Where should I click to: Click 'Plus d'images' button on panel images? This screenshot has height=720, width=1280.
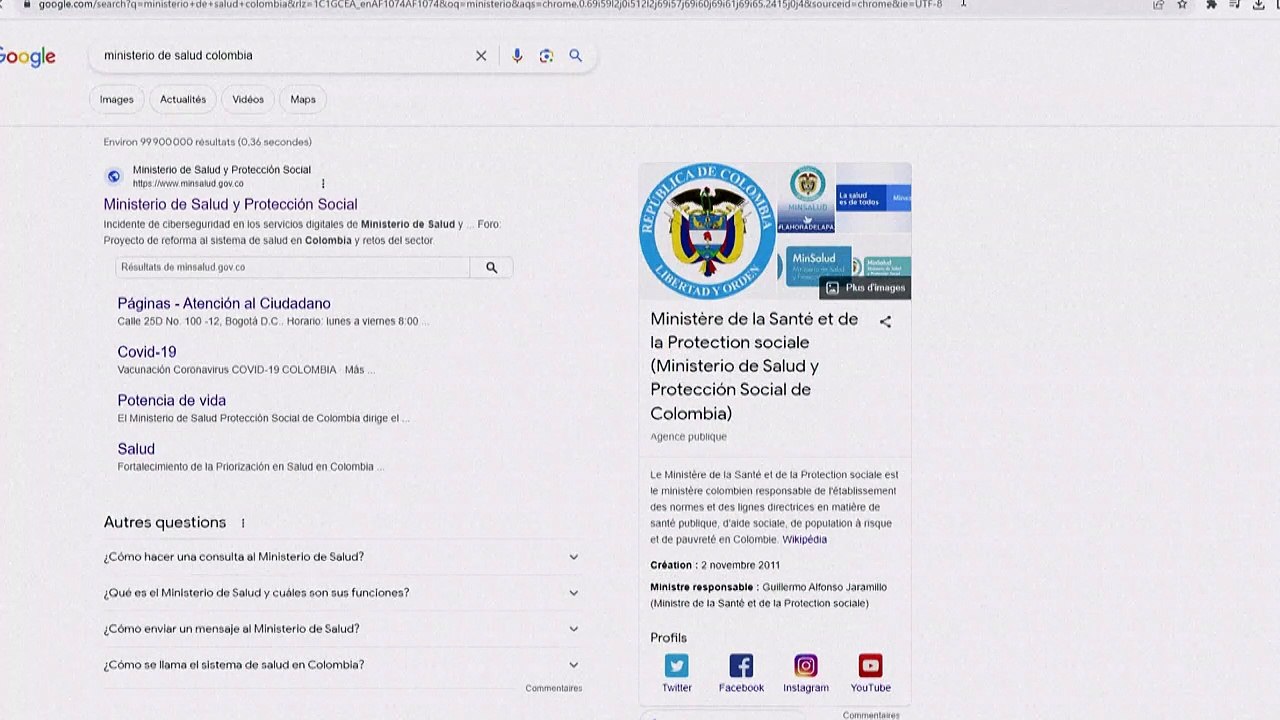[x=865, y=288]
